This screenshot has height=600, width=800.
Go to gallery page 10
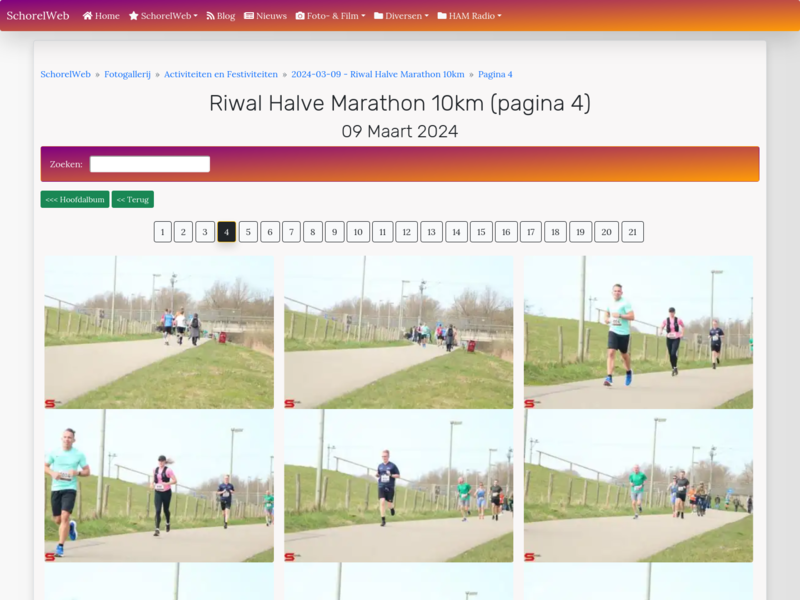tap(358, 232)
